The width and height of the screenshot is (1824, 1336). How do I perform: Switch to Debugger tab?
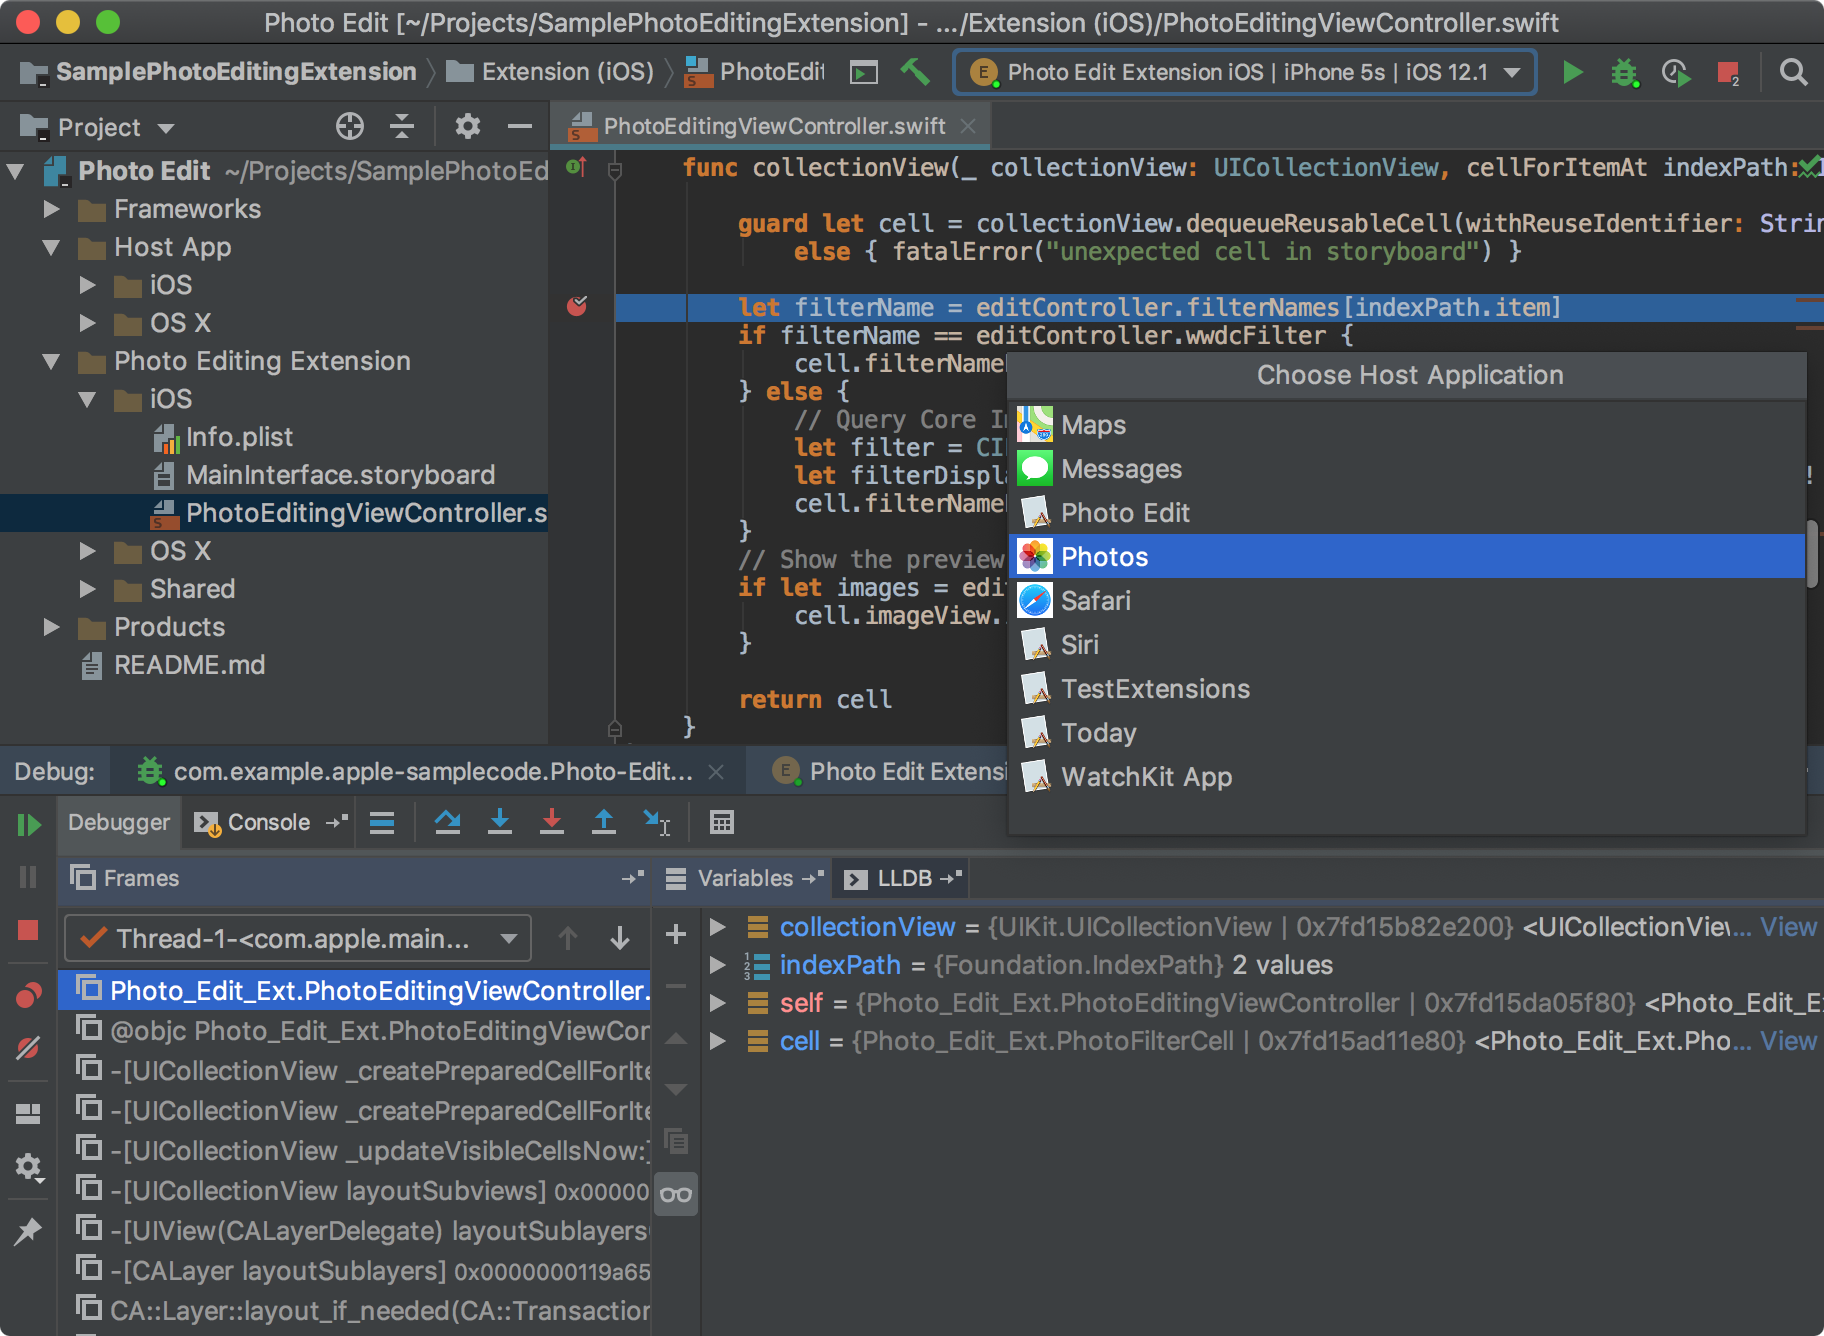coord(119,822)
